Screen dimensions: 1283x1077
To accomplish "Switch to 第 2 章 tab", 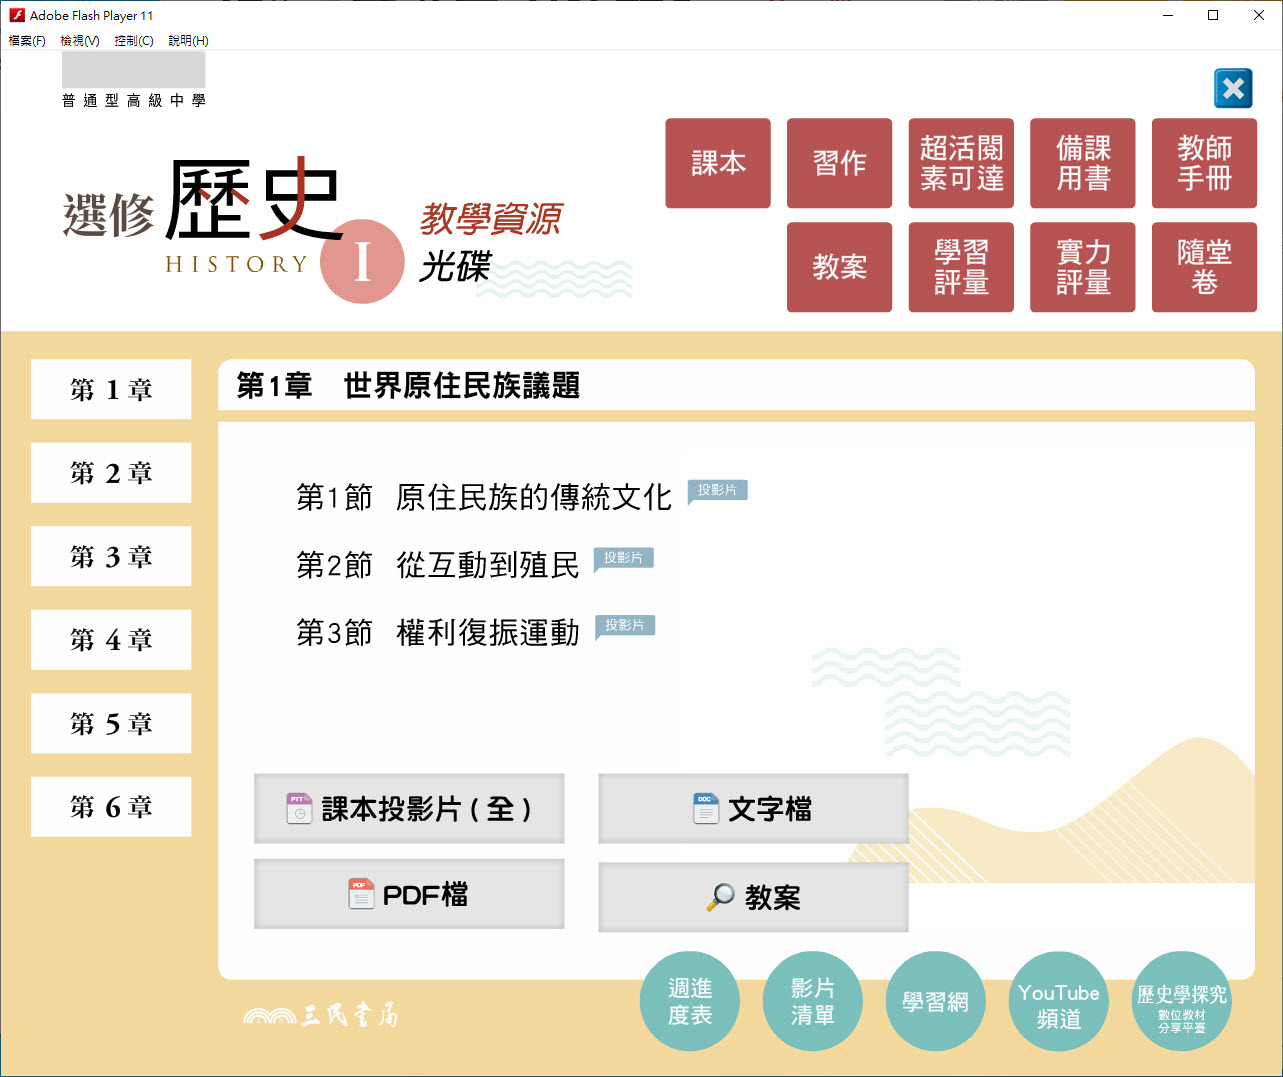I will (x=111, y=473).
